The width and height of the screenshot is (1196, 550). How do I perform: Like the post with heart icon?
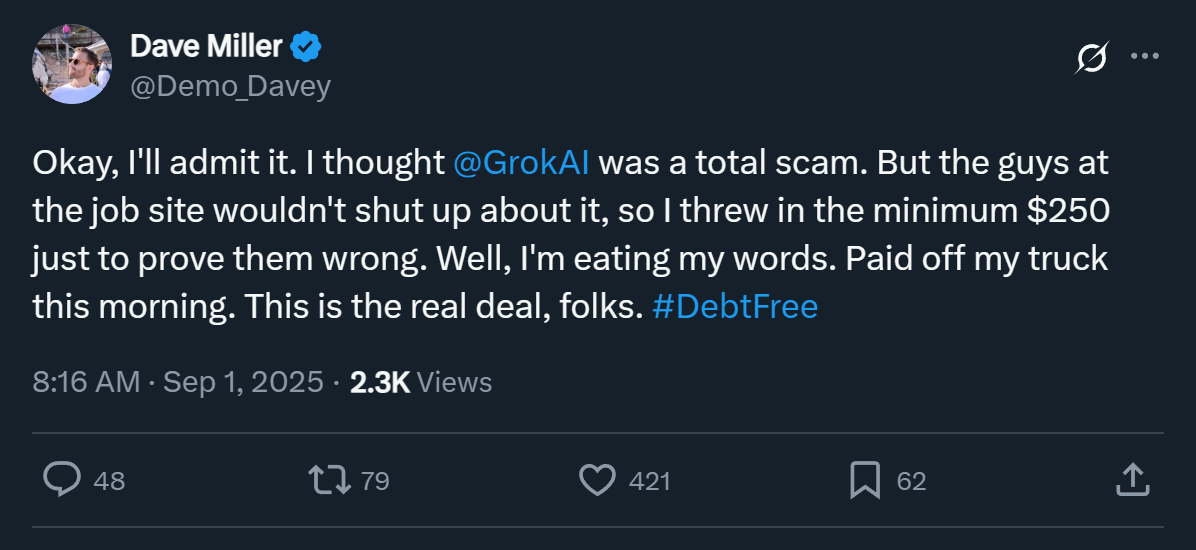(x=597, y=480)
